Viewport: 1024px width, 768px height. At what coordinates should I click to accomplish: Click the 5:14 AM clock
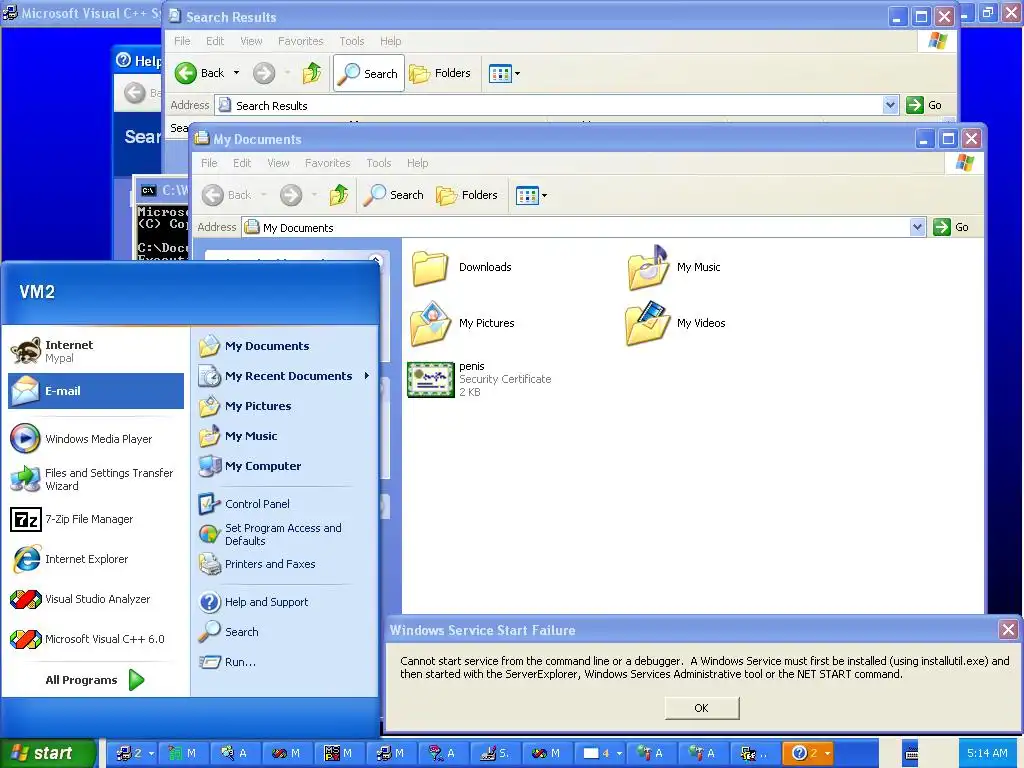987,753
